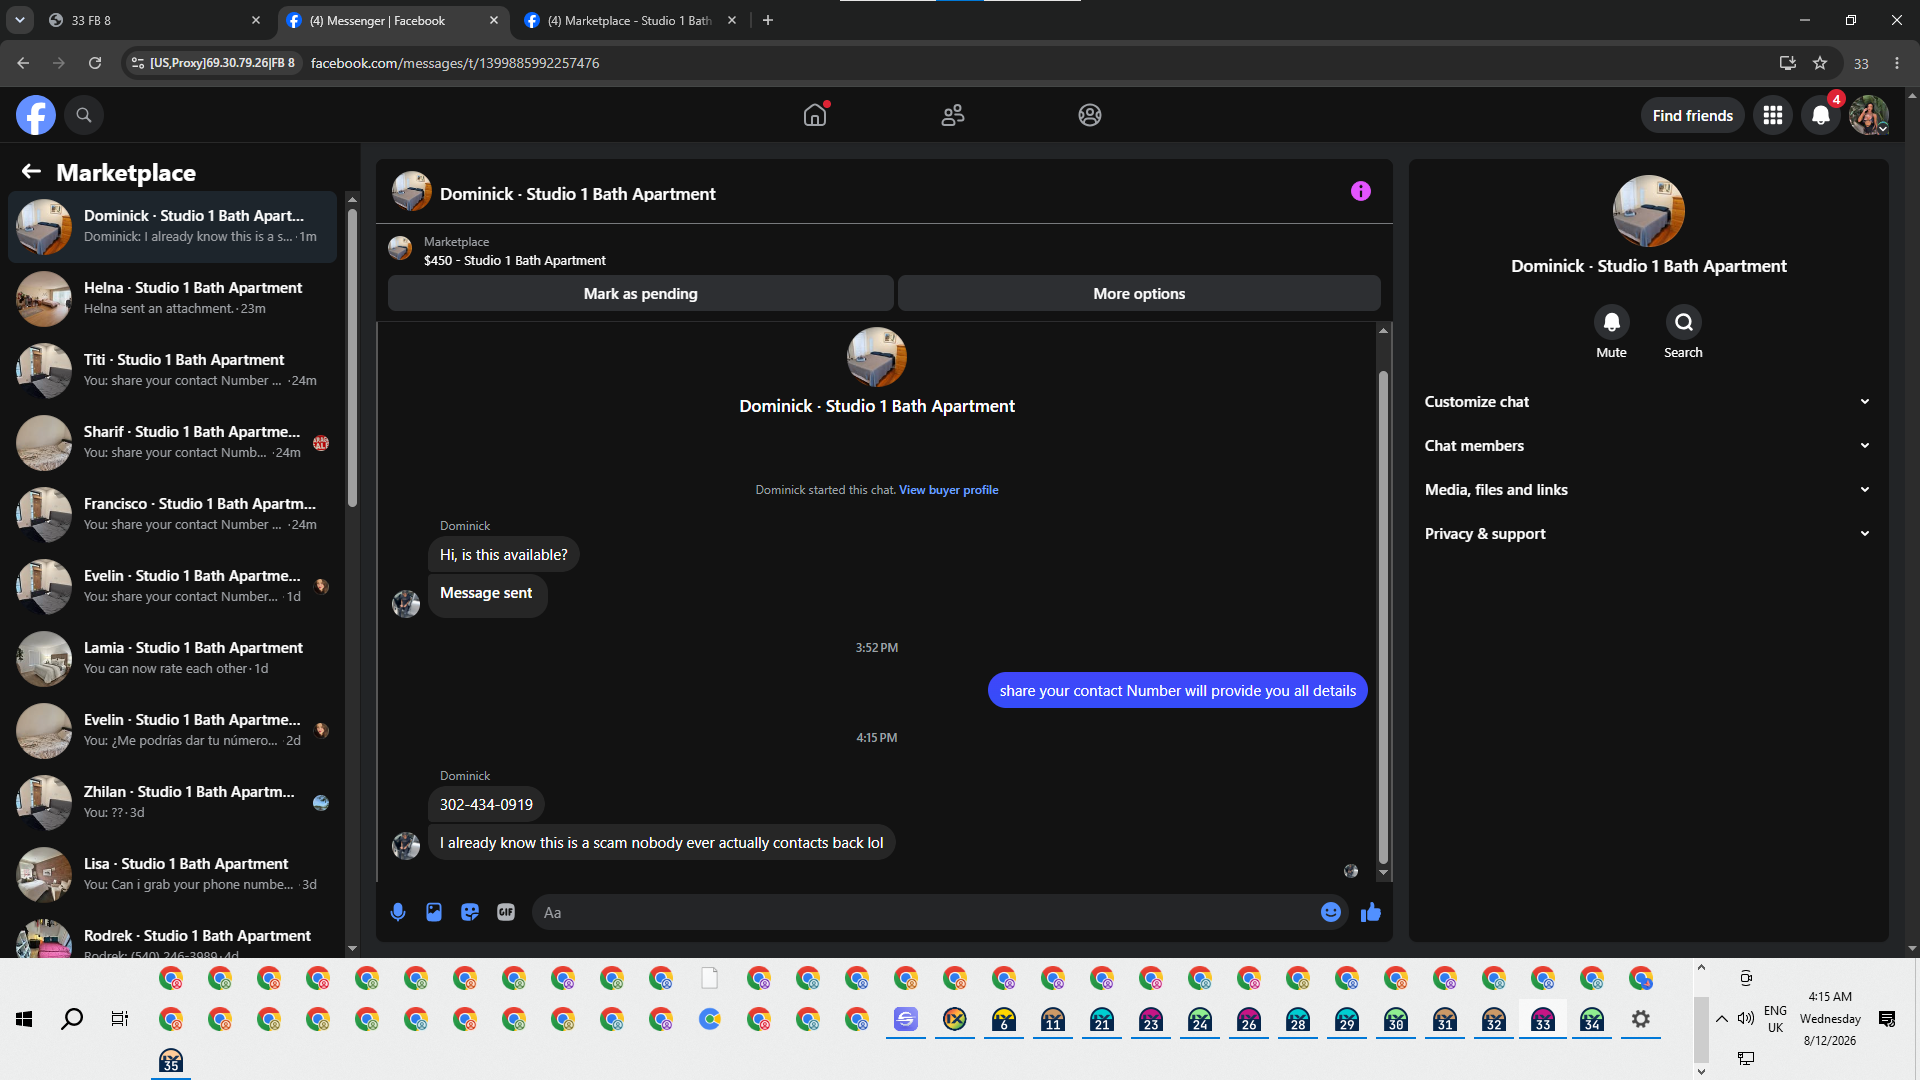
Task: Click the 'share your contact Number' sent message
Action: pos(1177,691)
